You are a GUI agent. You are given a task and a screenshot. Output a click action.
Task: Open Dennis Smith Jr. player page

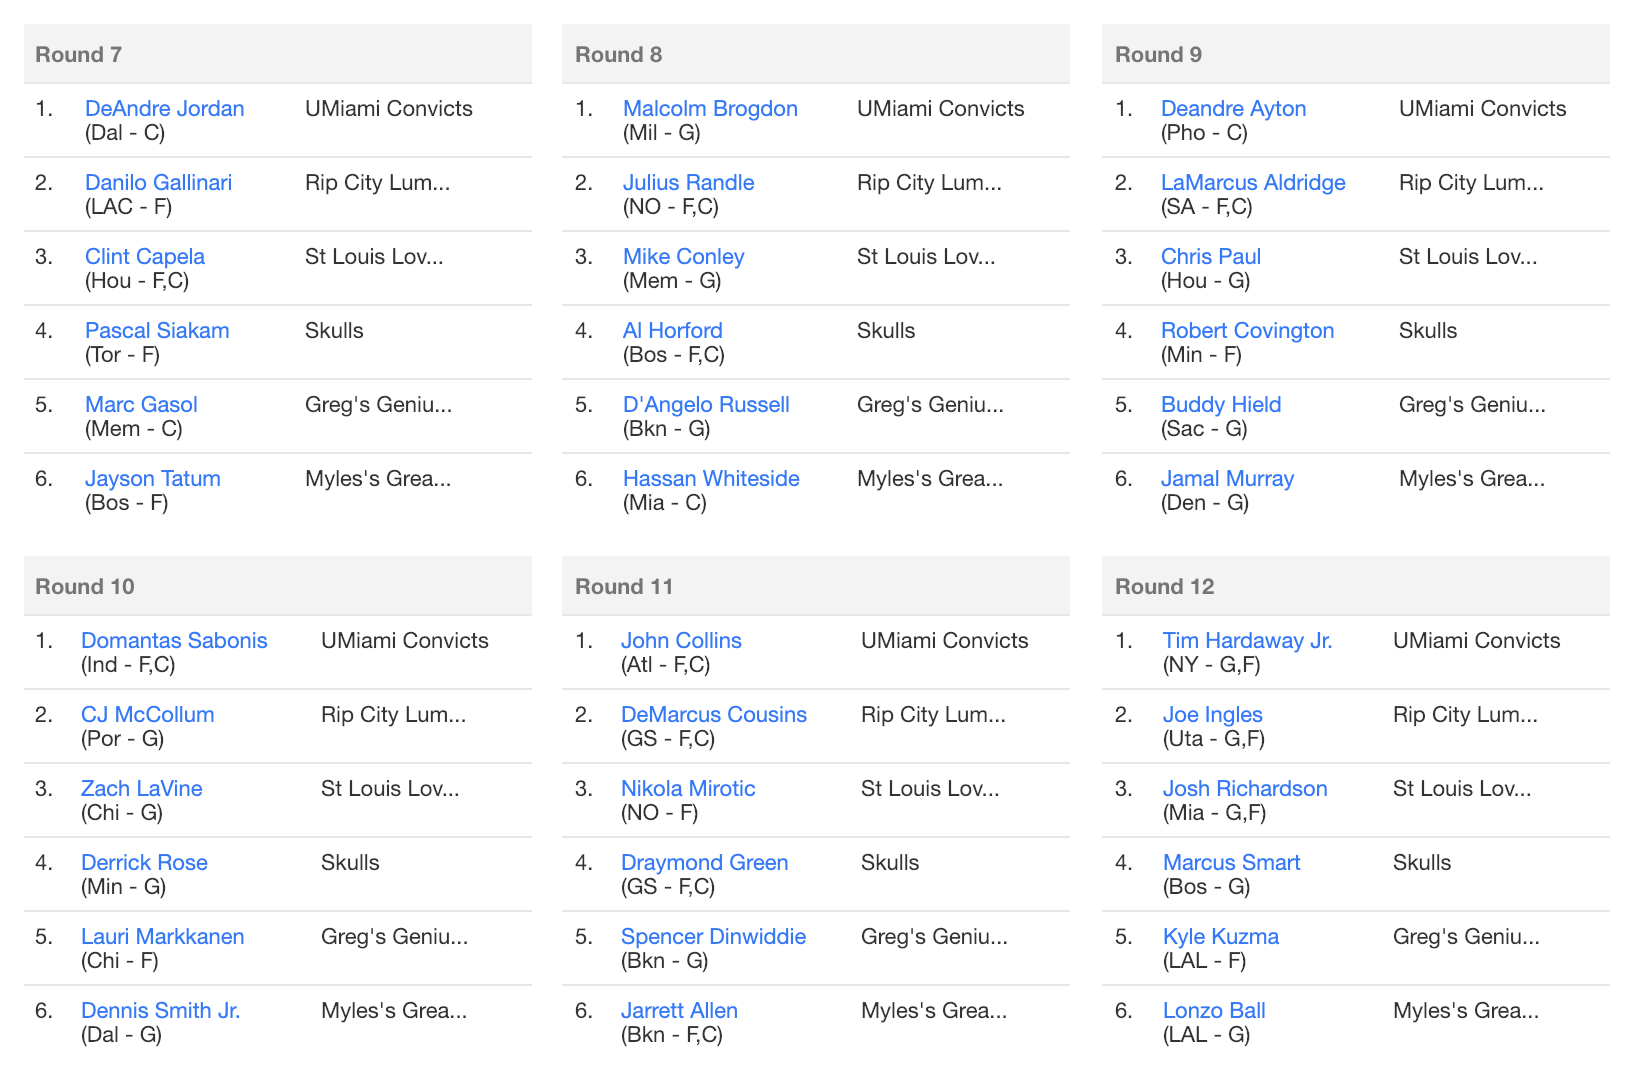click(160, 1010)
